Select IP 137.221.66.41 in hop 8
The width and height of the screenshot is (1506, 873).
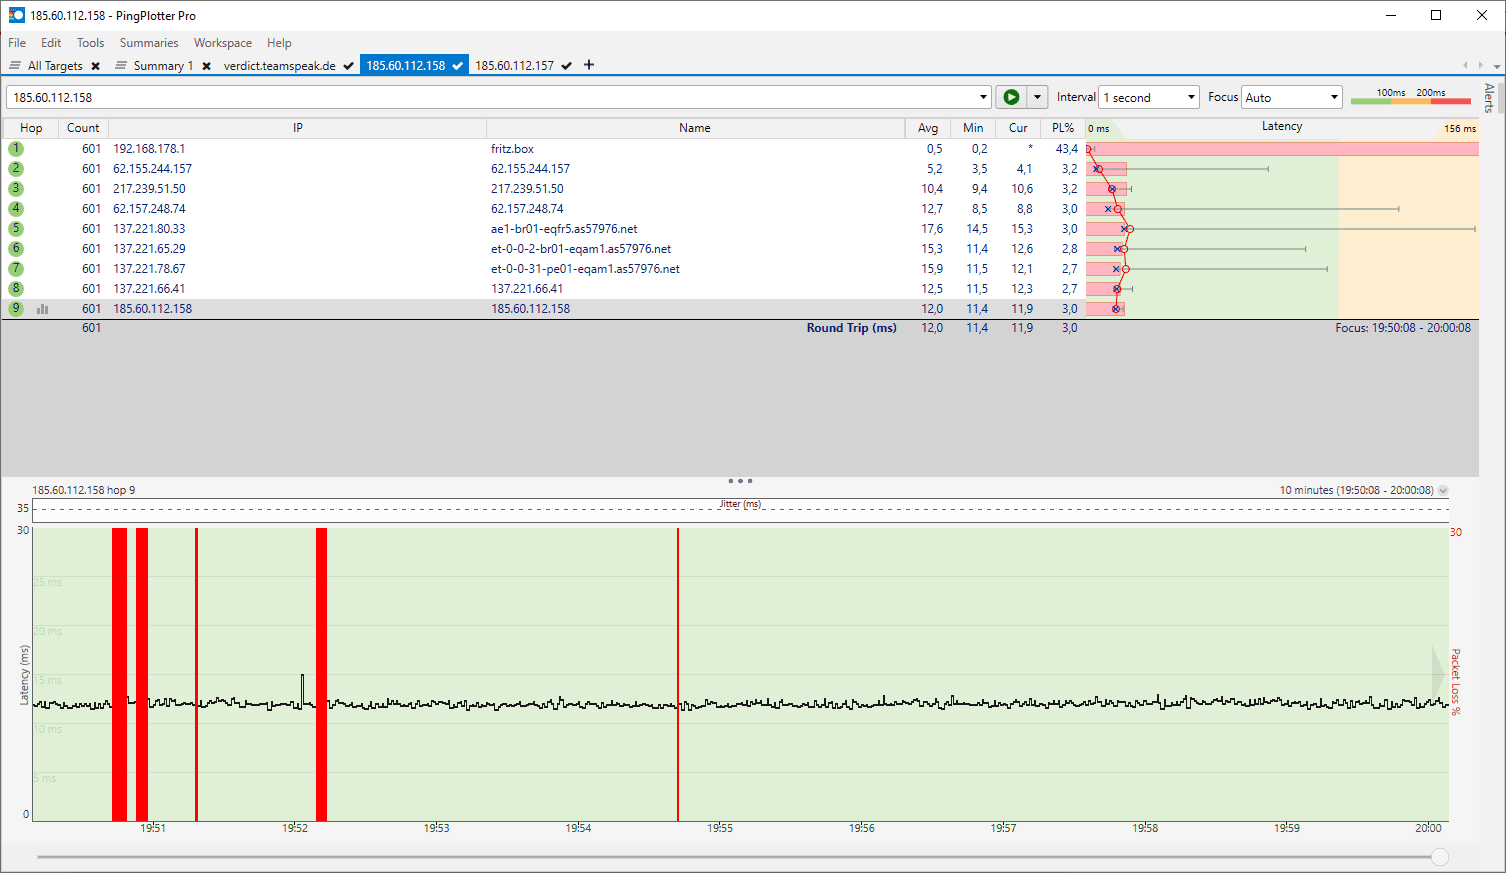pyautogui.click(x=149, y=289)
